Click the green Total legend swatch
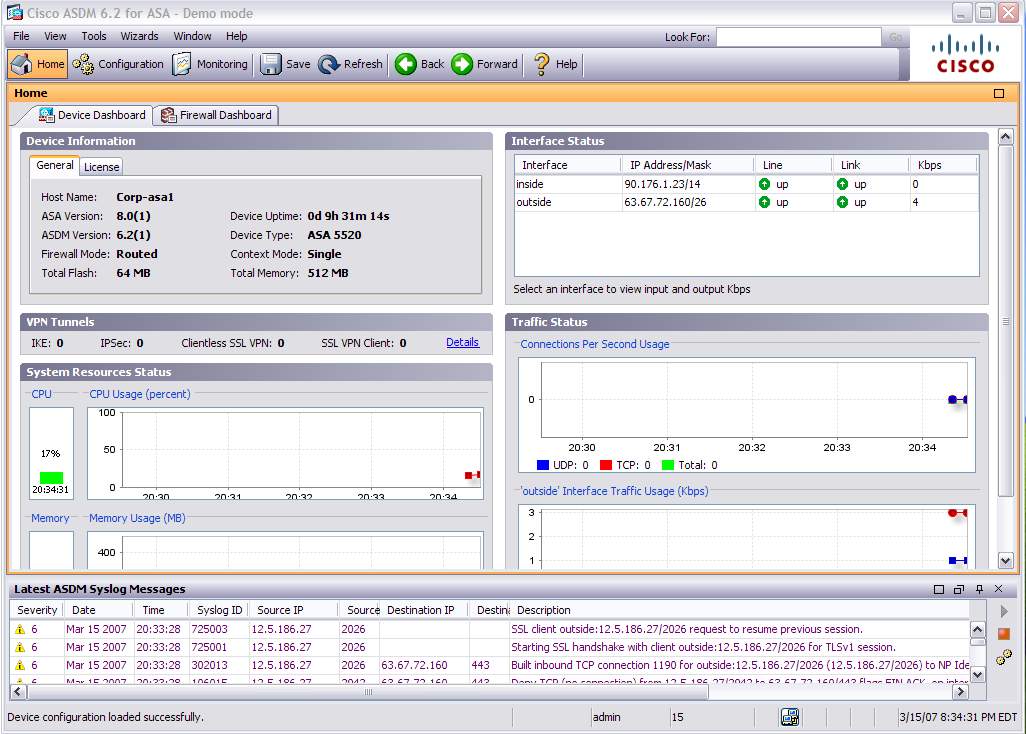This screenshot has width=1026, height=734. (668, 465)
